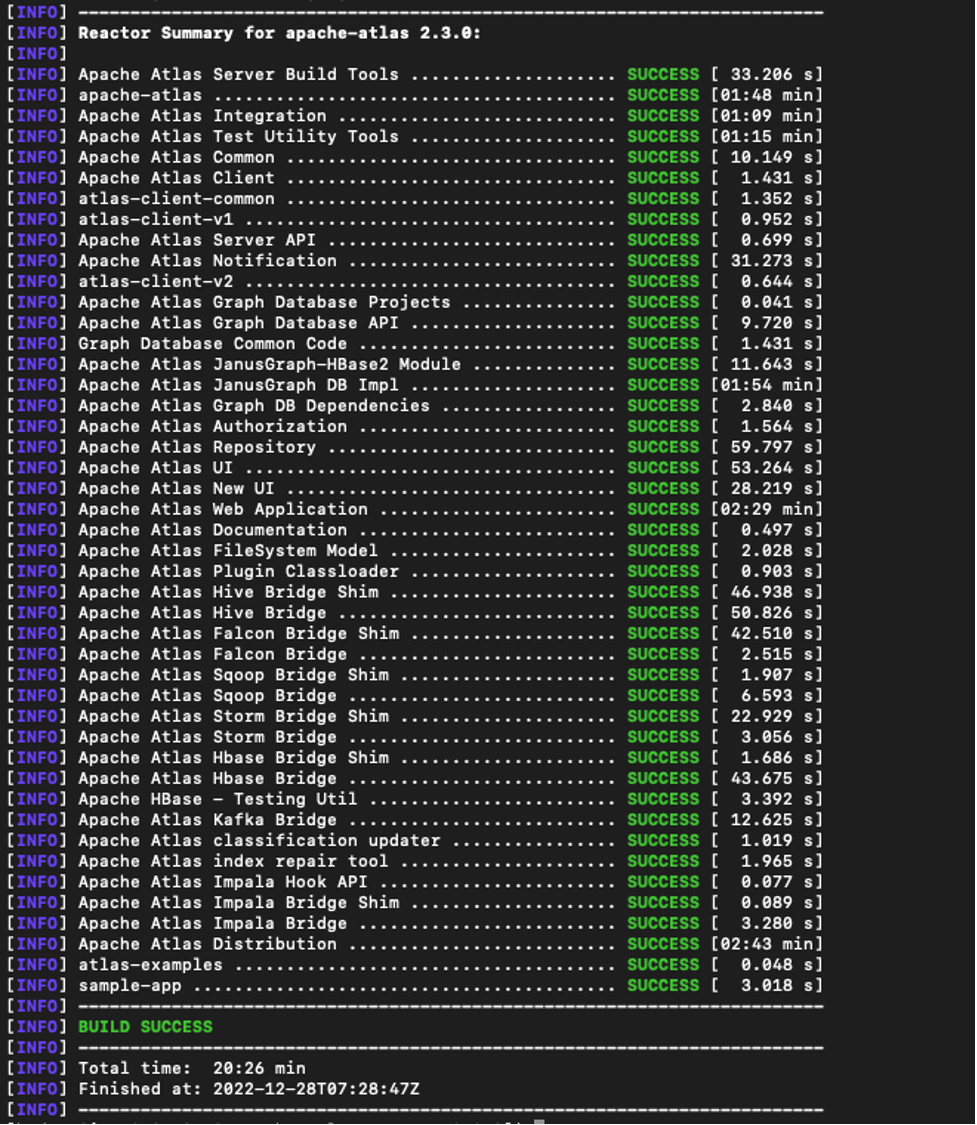Select 'Apache HBase - Testing Util' text
Screen dimensions: 977x1125
tap(217, 799)
